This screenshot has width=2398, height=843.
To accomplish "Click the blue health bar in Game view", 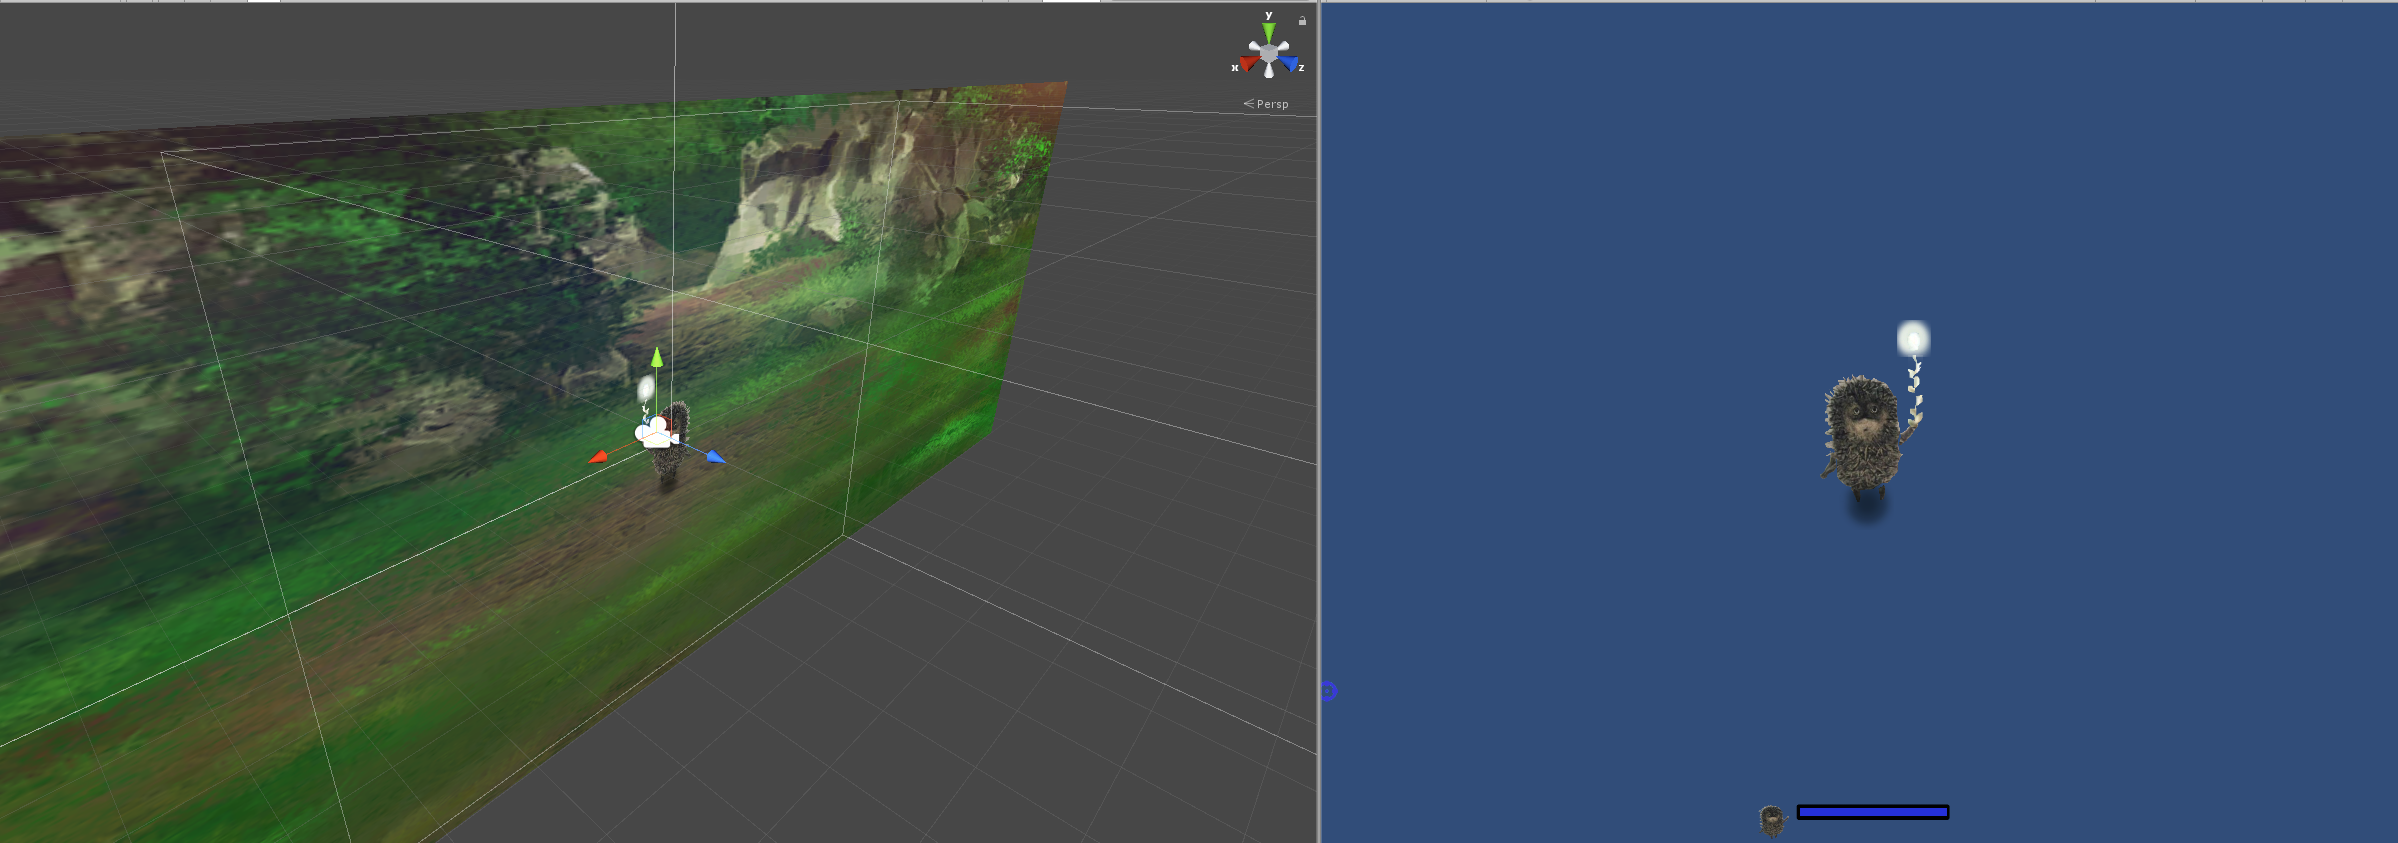I will tap(1872, 812).
